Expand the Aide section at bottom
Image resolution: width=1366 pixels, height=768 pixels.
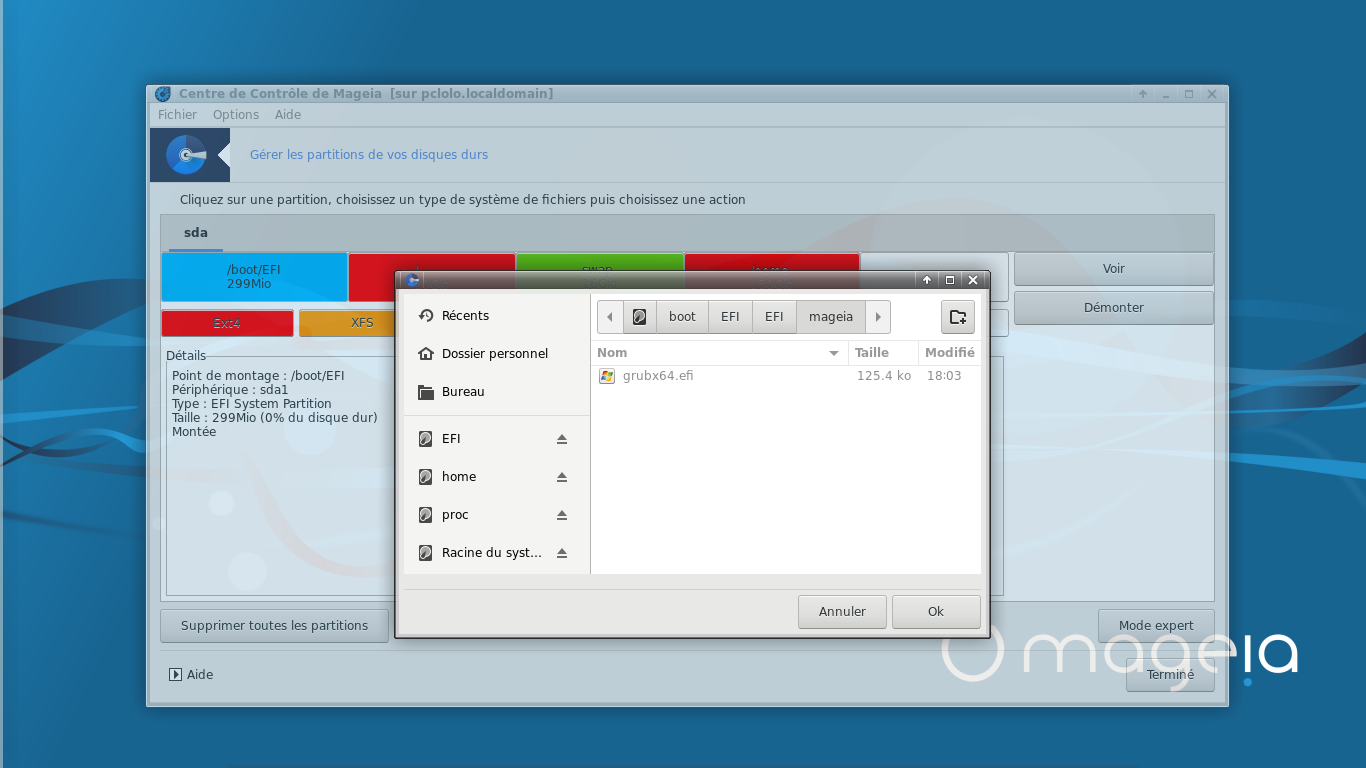[191, 675]
